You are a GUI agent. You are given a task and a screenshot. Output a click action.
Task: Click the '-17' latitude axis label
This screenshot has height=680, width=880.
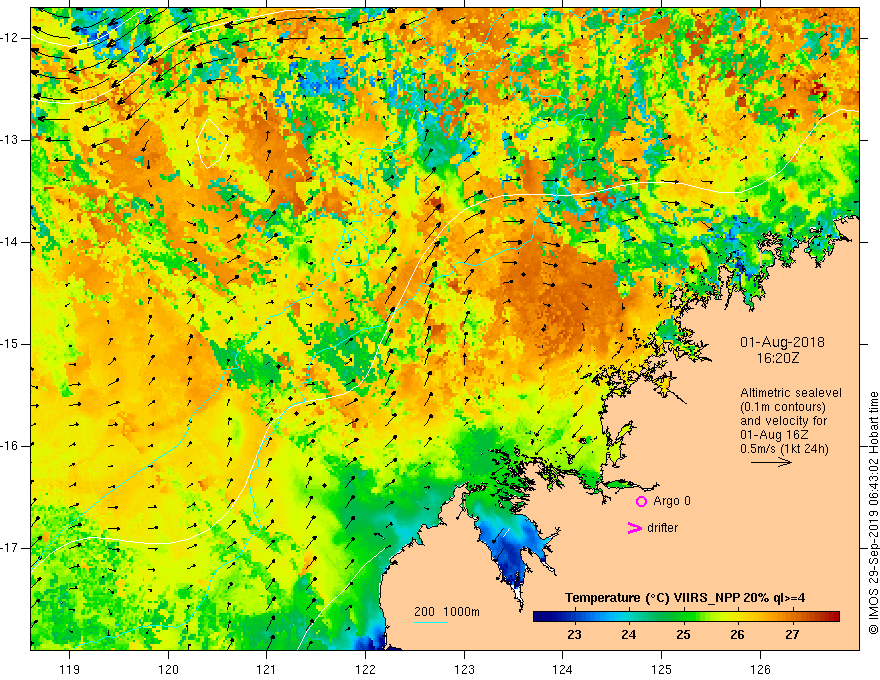[10, 548]
